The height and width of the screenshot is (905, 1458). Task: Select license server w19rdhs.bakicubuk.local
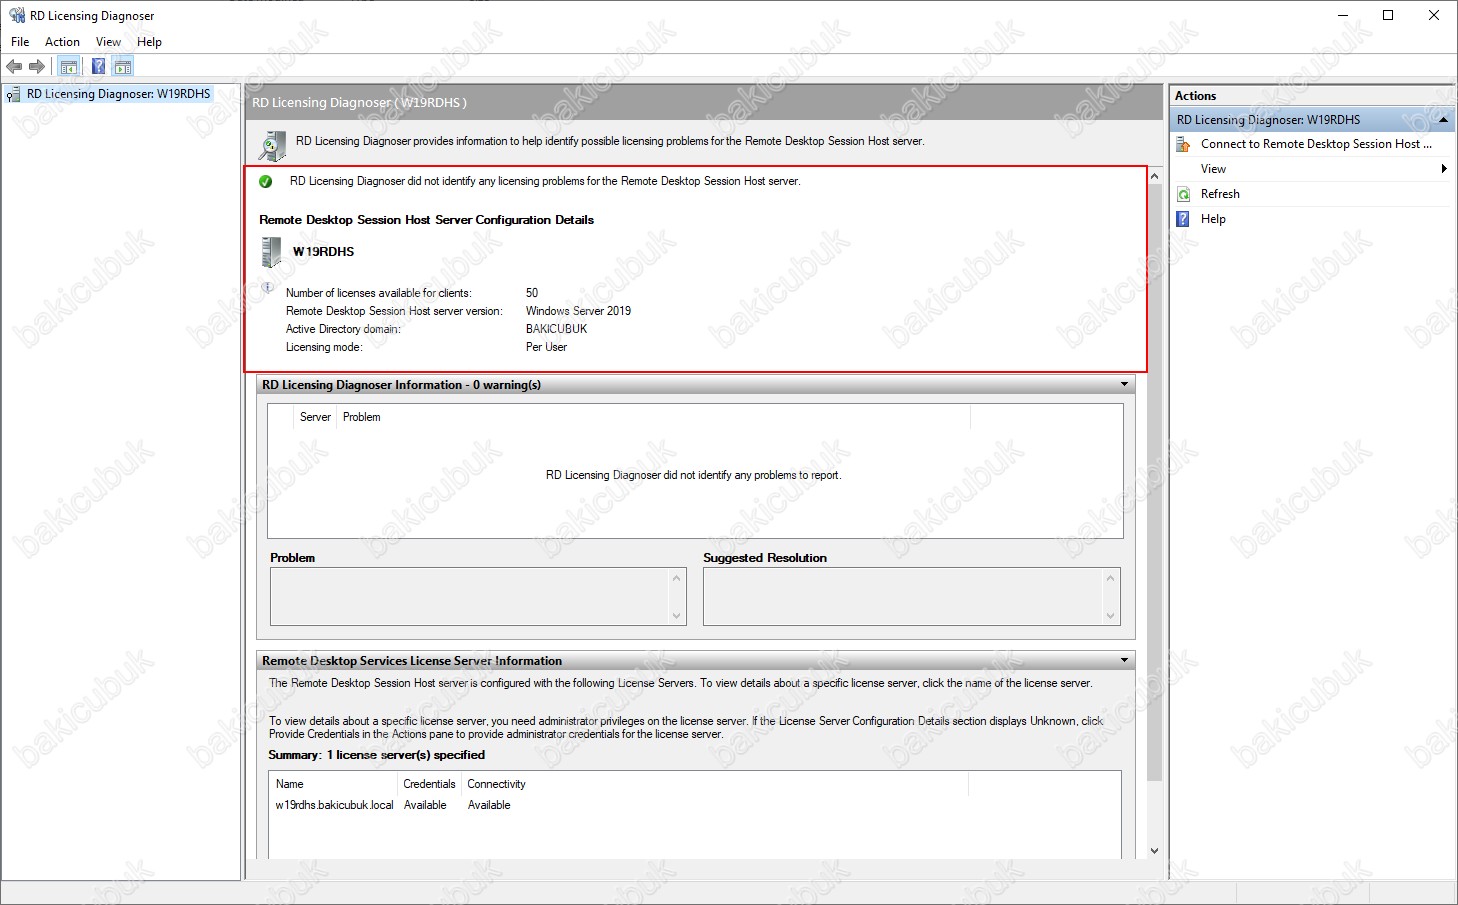[x=335, y=805]
